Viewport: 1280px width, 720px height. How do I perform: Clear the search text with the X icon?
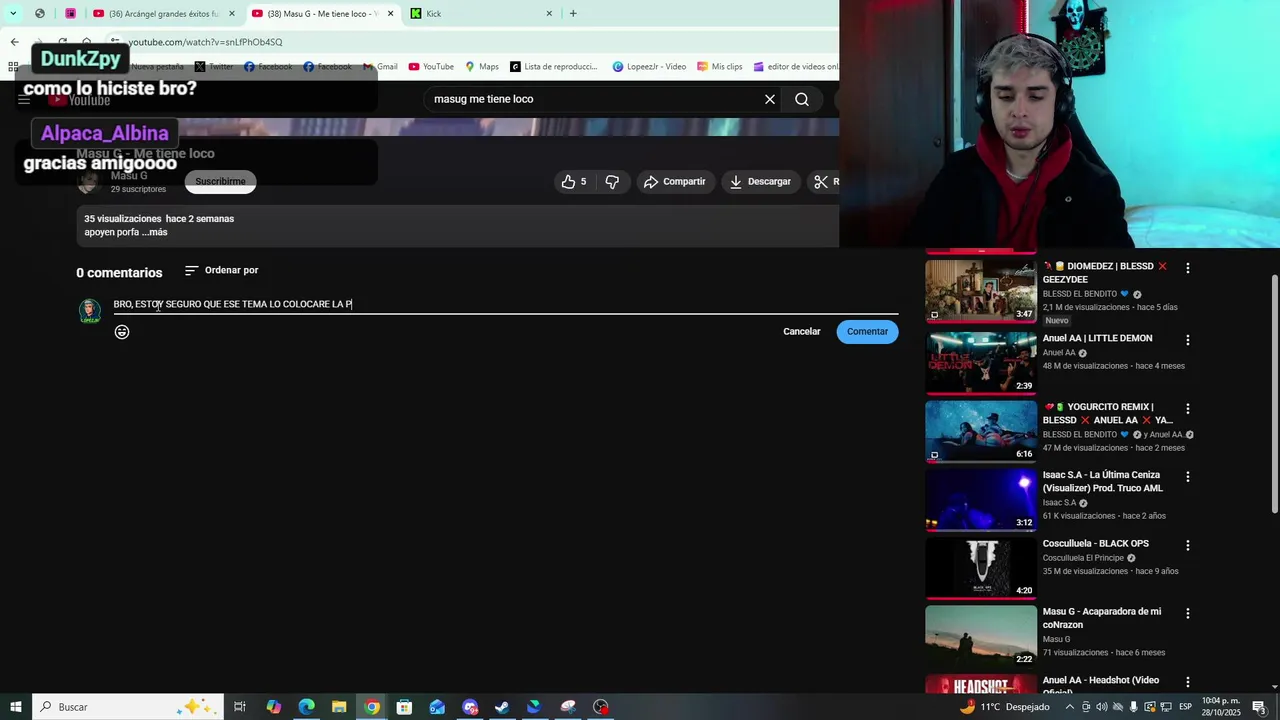(x=770, y=99)
